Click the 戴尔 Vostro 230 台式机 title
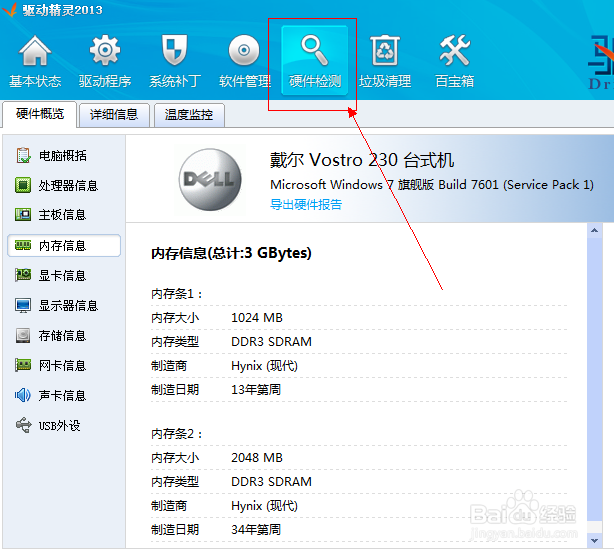The height and width of the screenshot is (555, 614). [362, 160]
